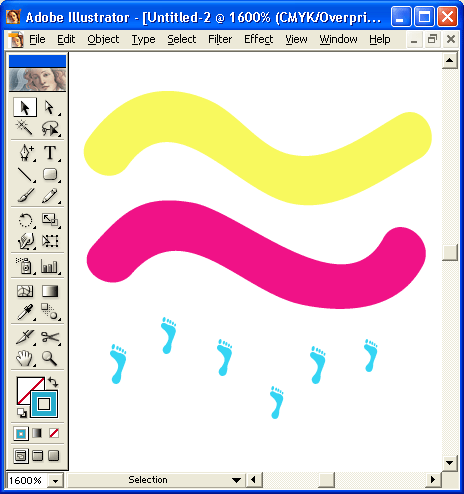This screenshot has width=464, height=494.
Task: Switch to Gradient fill mode button
Action: click(x=37, y=433)
